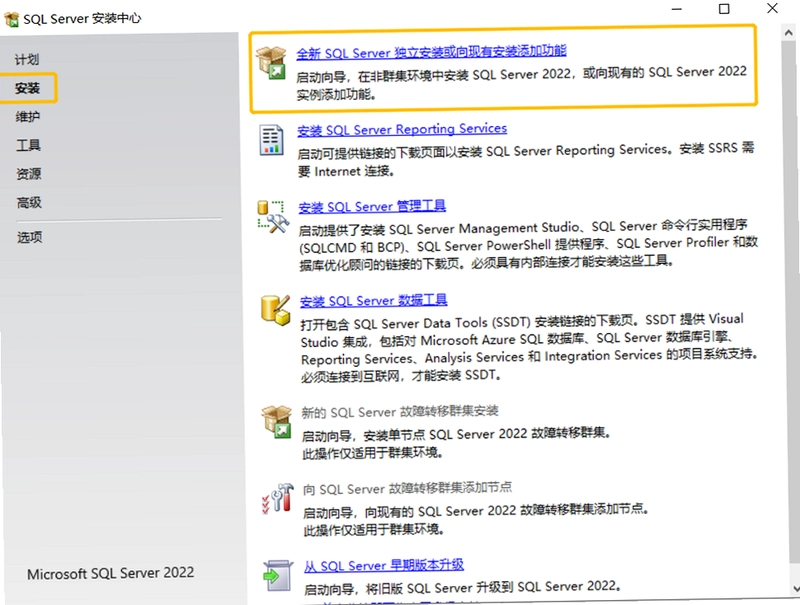Viewport: 800px width, 605px height.
Task: Click 新的 SQL Server 故障转移群集安装 heading
Action: [x=399, y=412]
